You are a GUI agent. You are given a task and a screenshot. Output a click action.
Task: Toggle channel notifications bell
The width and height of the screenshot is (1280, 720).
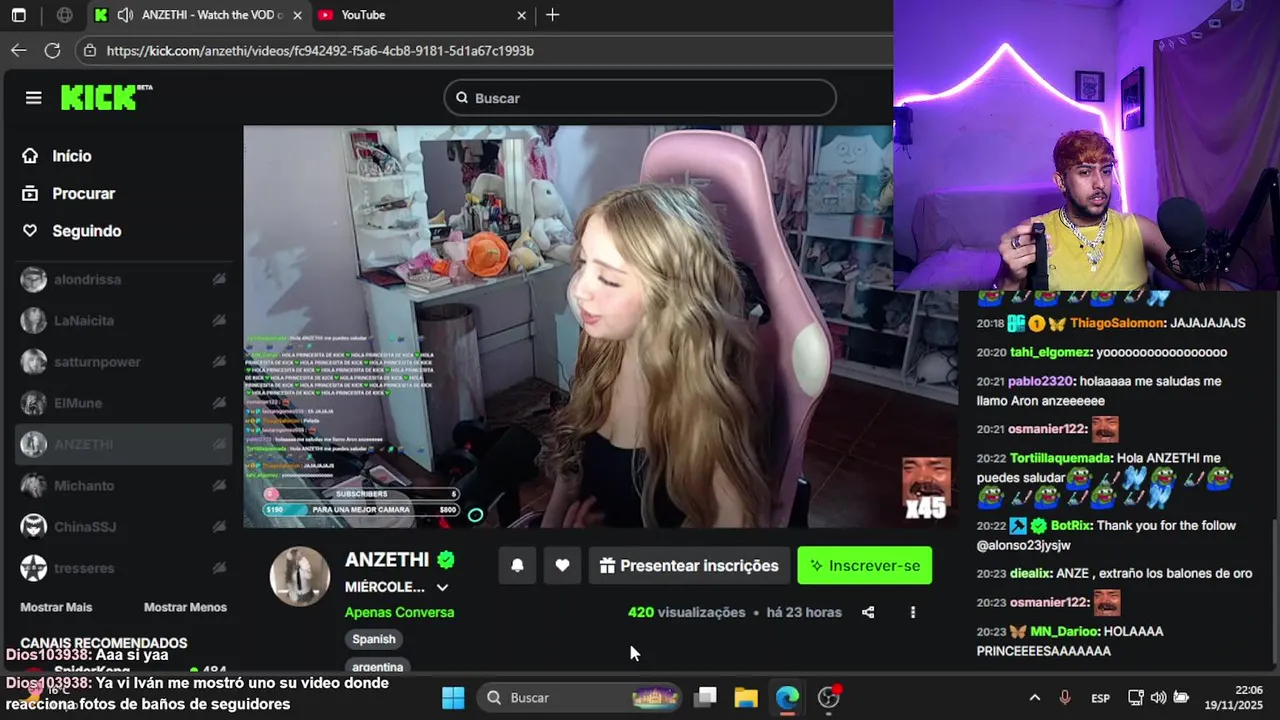[x=517, y=566]
